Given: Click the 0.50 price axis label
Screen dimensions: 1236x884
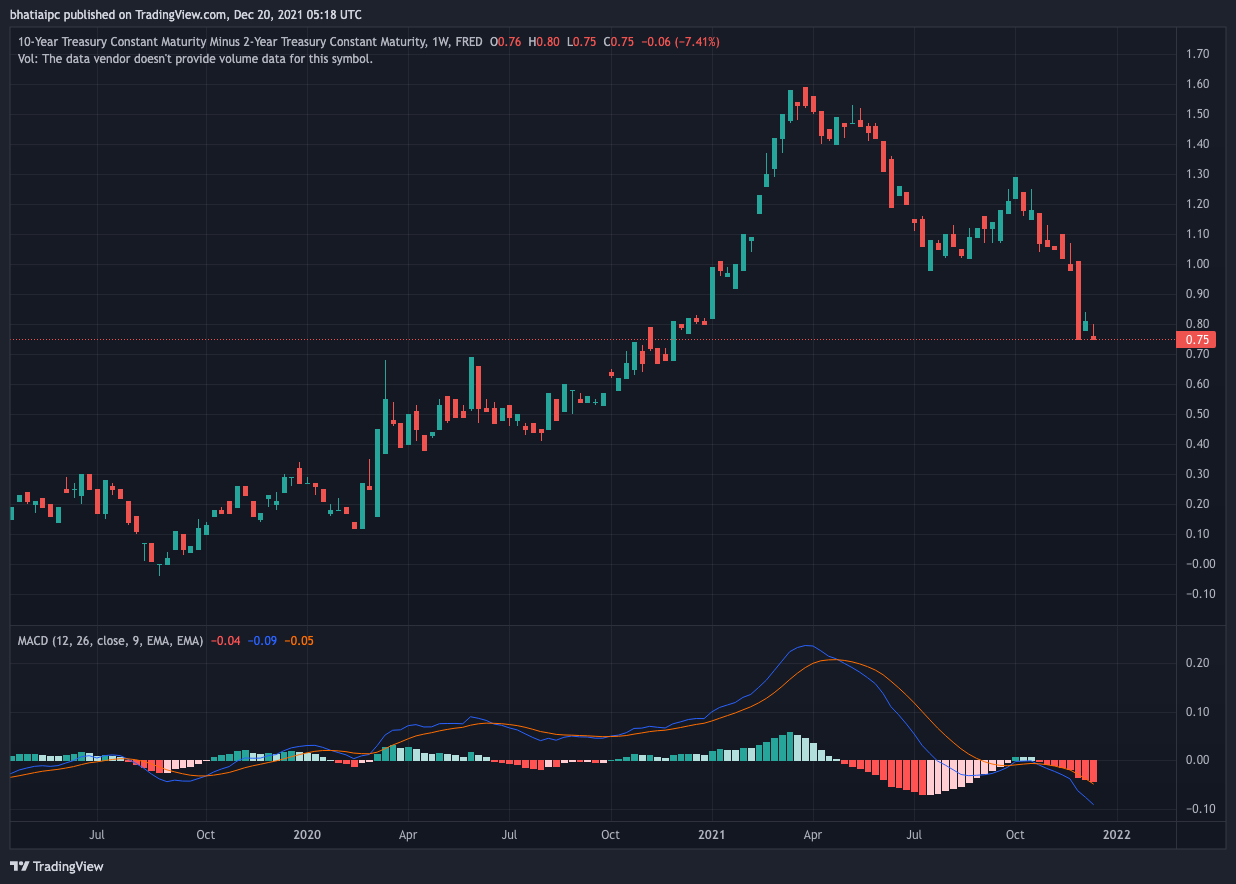Looking at the screenshot, I should pyautogui.click(x=1197, y=414).
